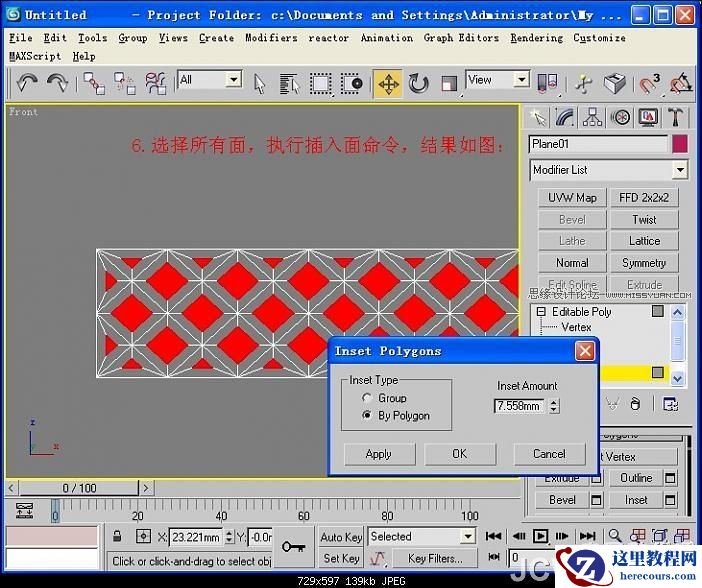Apply the UVW Map modifier button
Screen dimensions: 702x588
point(572,197)
